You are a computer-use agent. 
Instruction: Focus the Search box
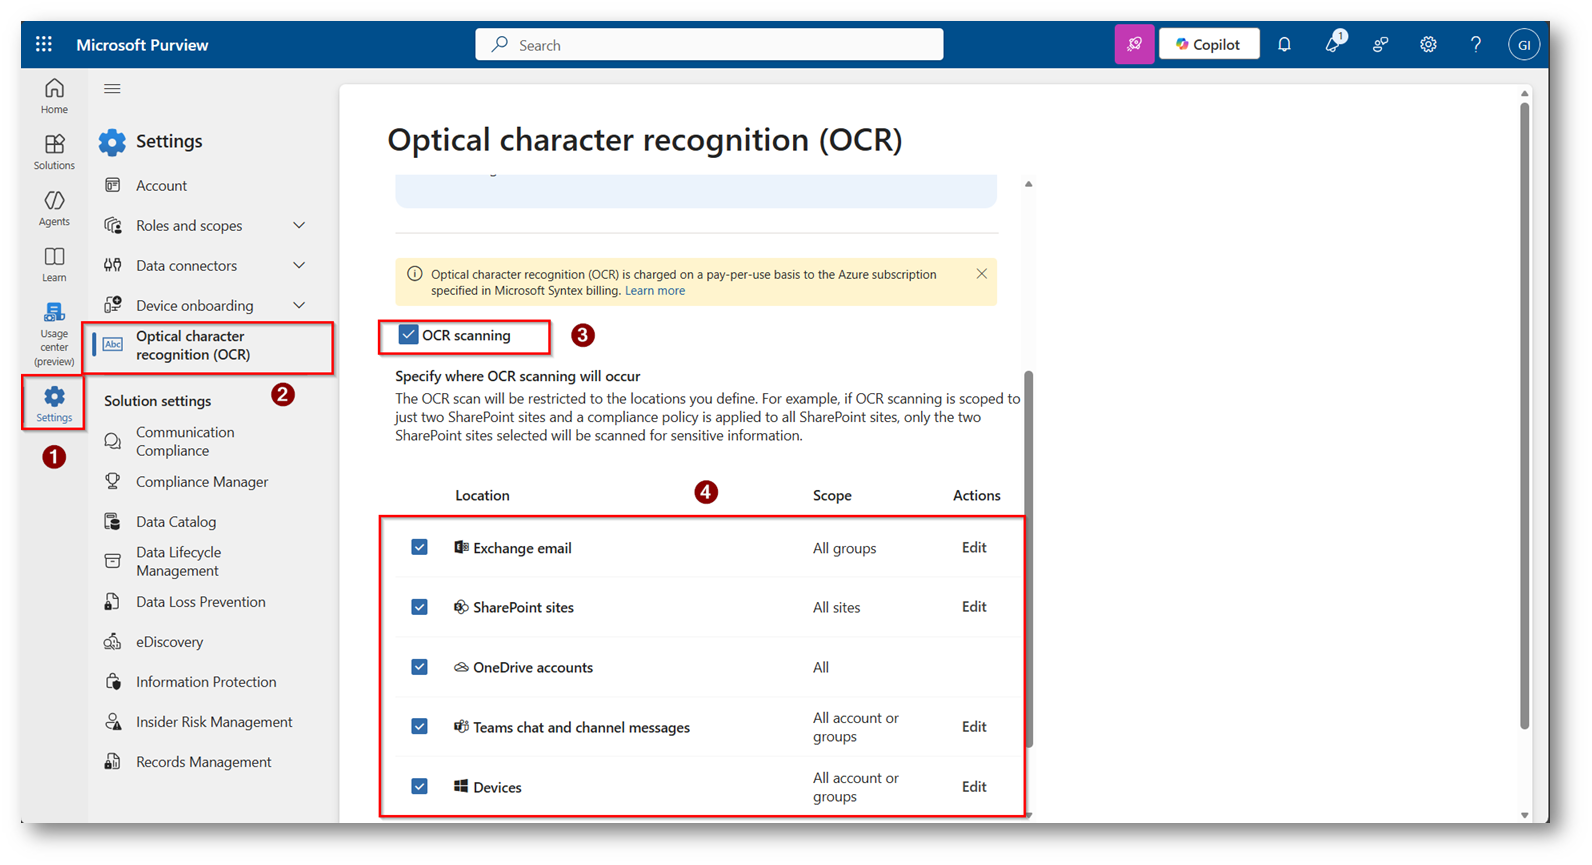click(709, 45)
